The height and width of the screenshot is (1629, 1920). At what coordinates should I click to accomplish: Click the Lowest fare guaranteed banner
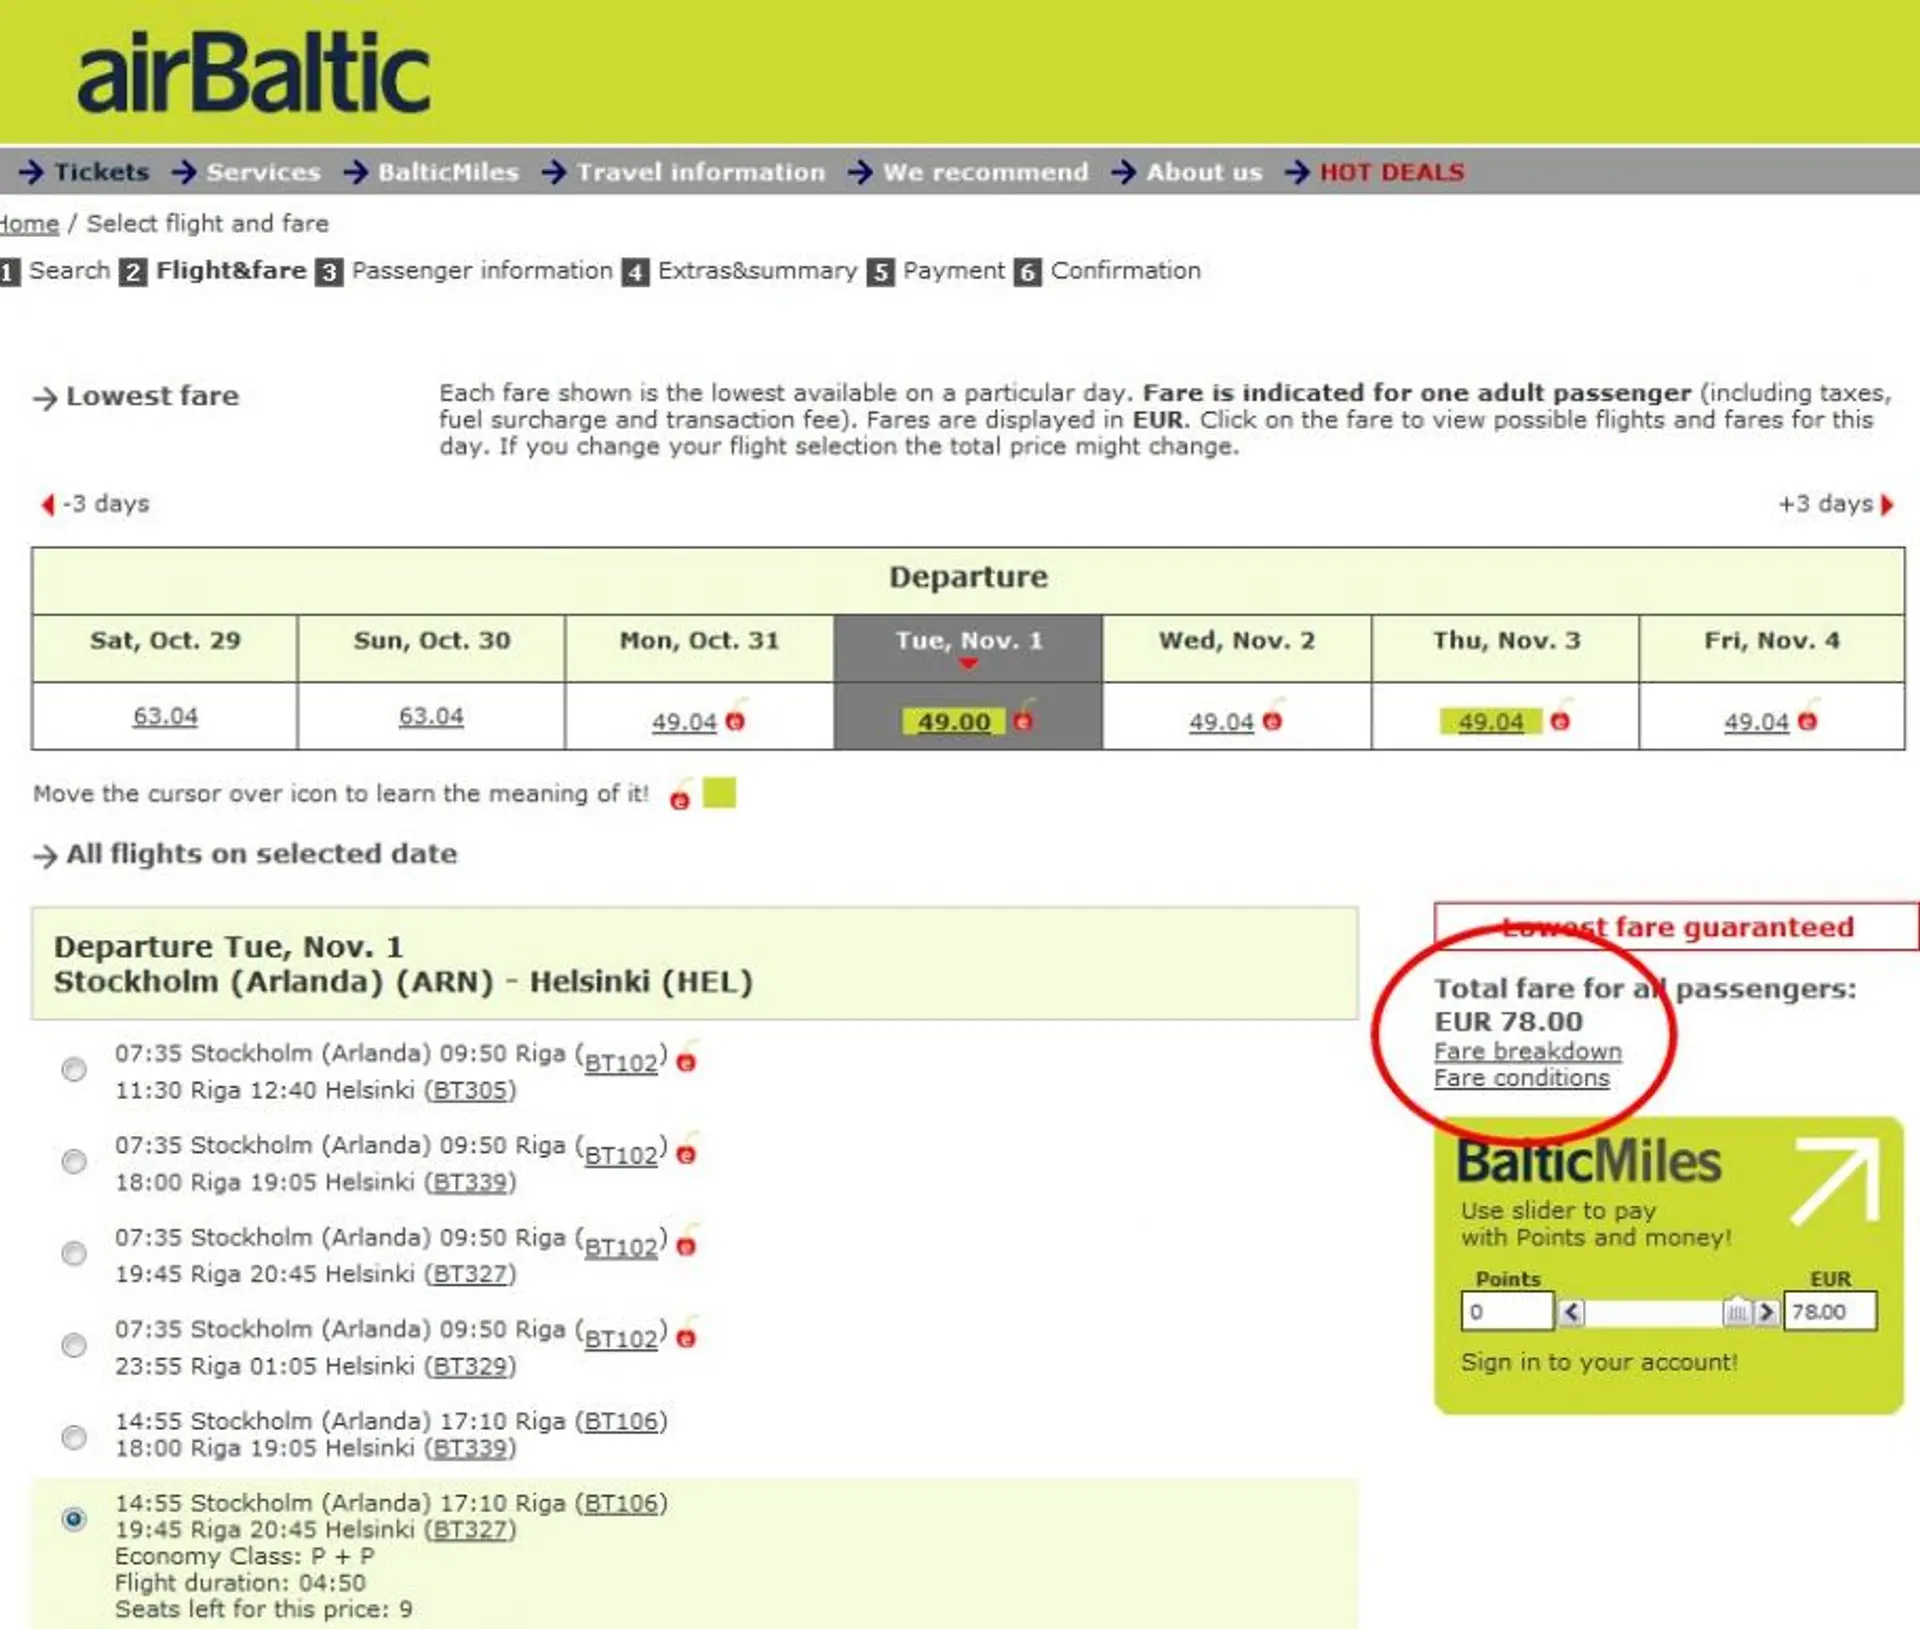pyautogui.click(x=1677, y=927)
